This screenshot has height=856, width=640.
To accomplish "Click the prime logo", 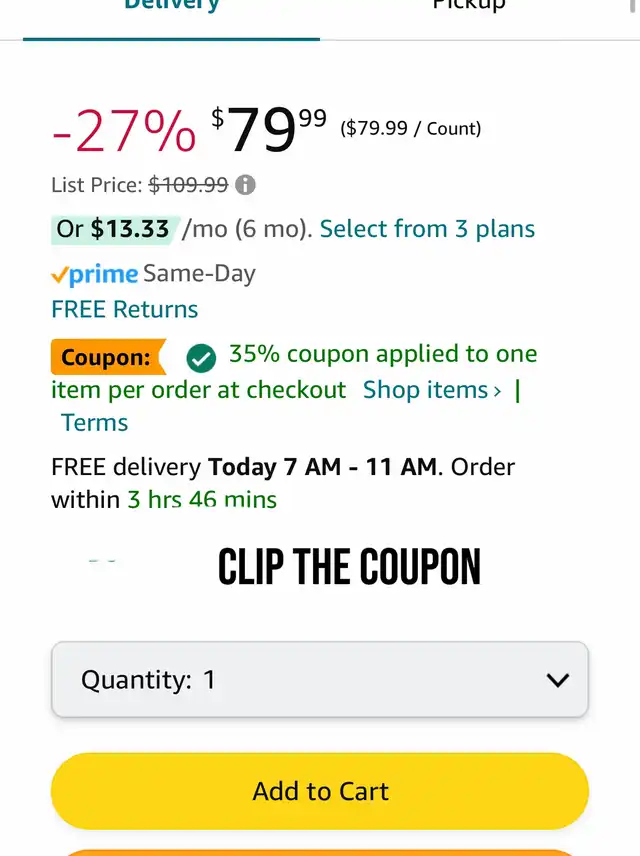I will pyautogui.click(x=94, y=274).
